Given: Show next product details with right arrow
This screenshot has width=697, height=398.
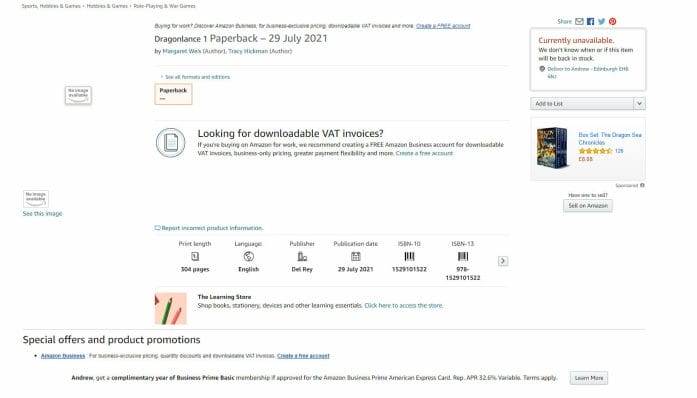Looking at the screenshot, I should (503, 261).
